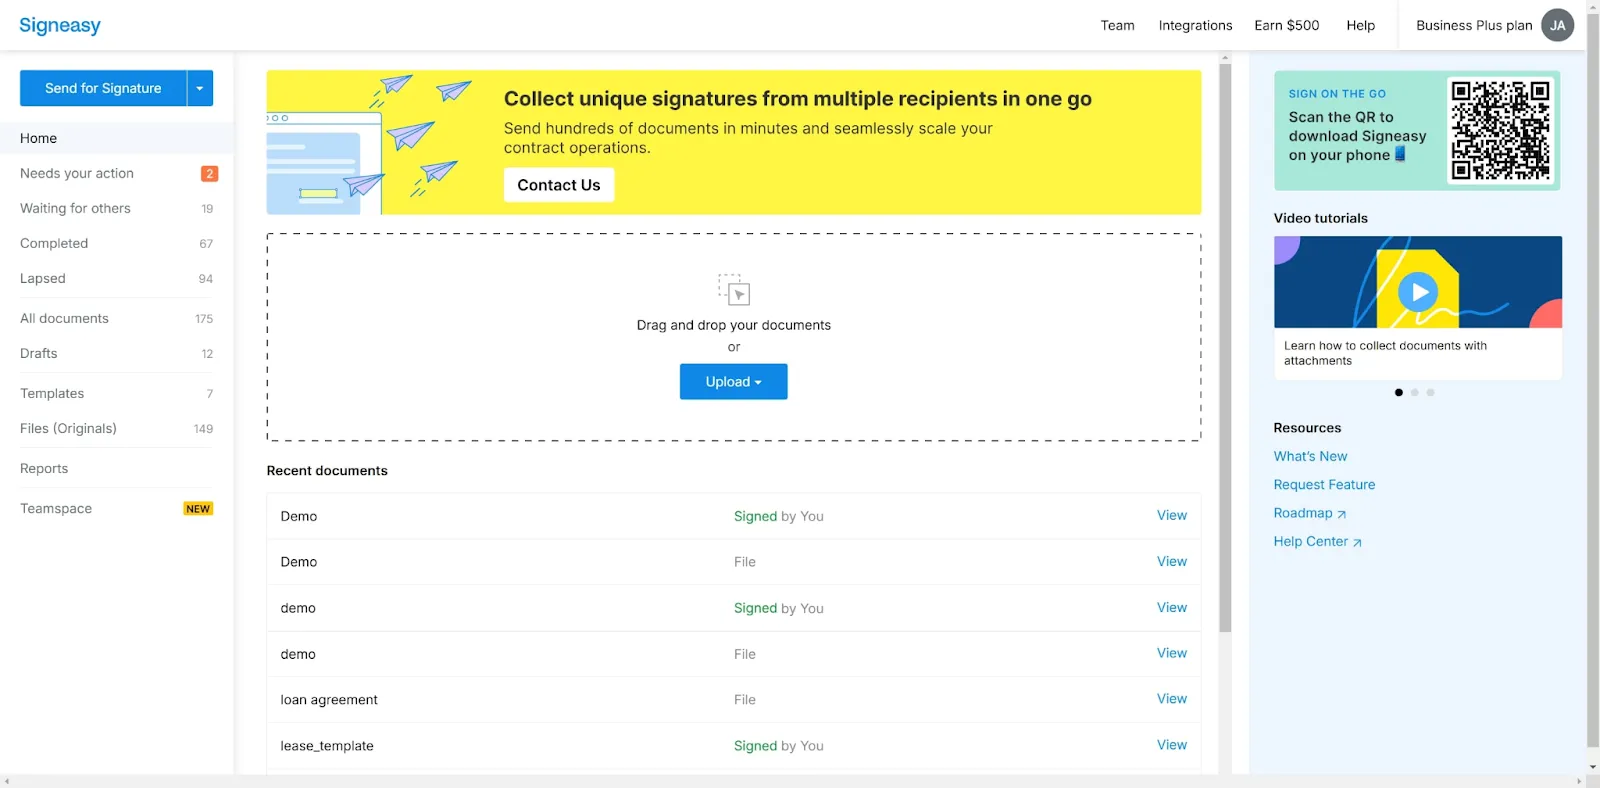Open the JA user avatar menu
This screenshot has width=1600, height=788.
coord(1557,25)
